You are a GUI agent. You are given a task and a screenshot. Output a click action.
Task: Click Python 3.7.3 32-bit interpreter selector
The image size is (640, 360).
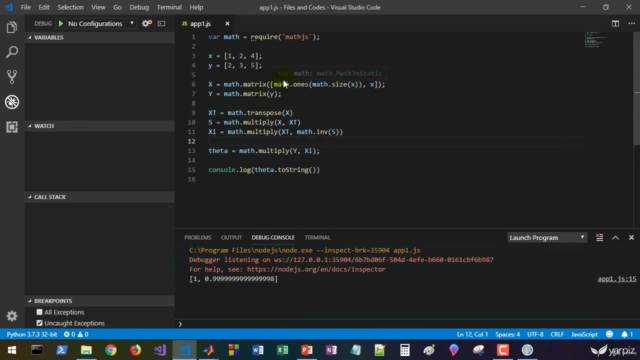pyautogui.click(x=32, y=334)
